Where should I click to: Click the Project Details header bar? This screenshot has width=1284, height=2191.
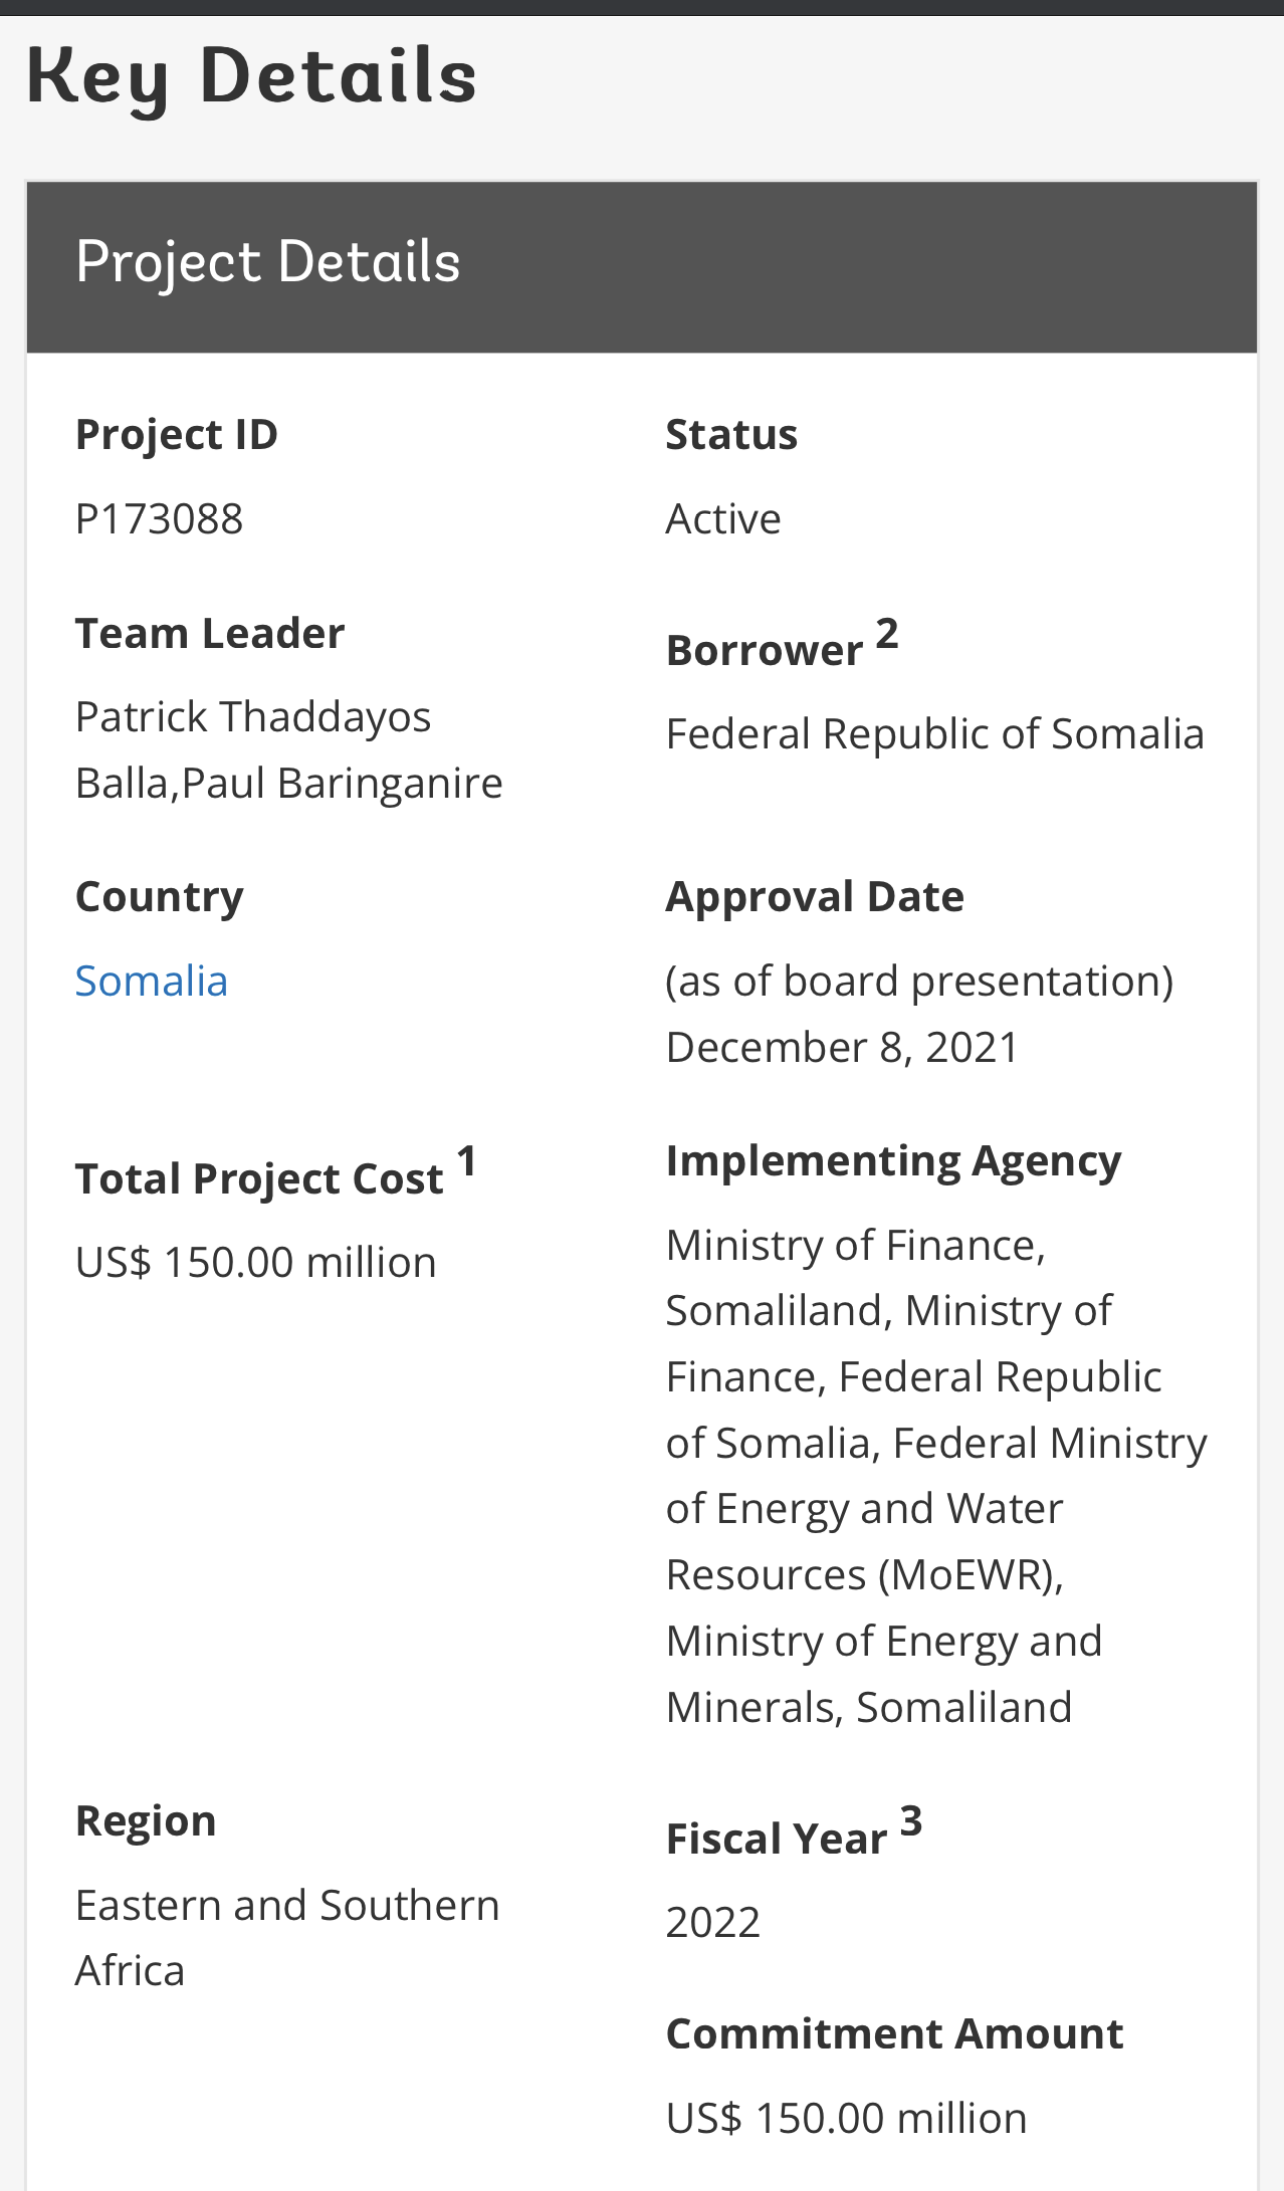pos(642,267)
